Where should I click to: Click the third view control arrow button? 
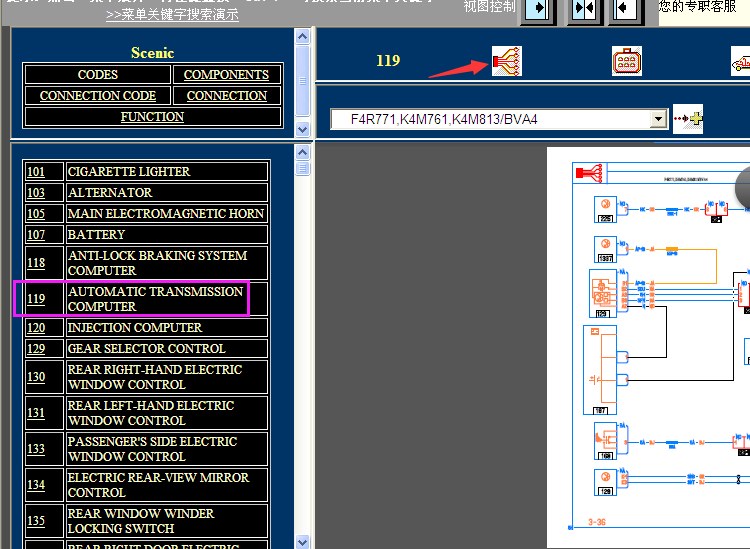(x=626, y=9)
